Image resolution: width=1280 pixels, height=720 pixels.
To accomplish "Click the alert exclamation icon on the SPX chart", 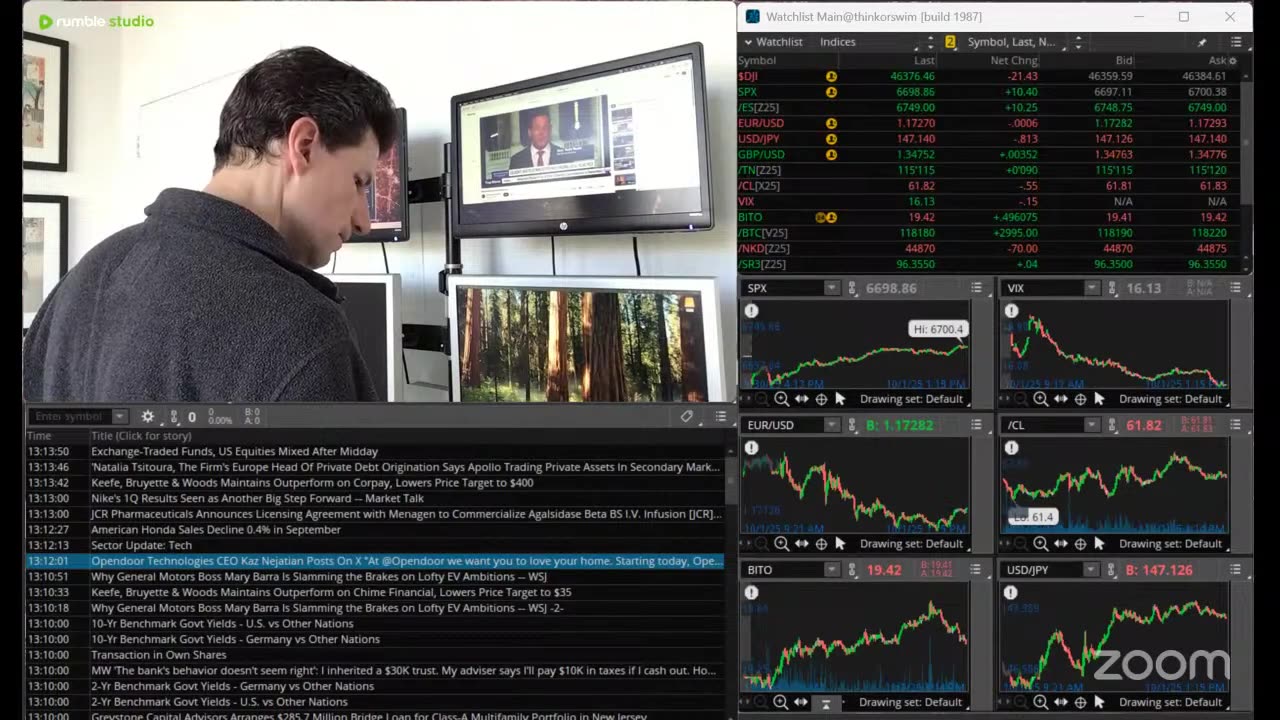I will coord(751,311).
